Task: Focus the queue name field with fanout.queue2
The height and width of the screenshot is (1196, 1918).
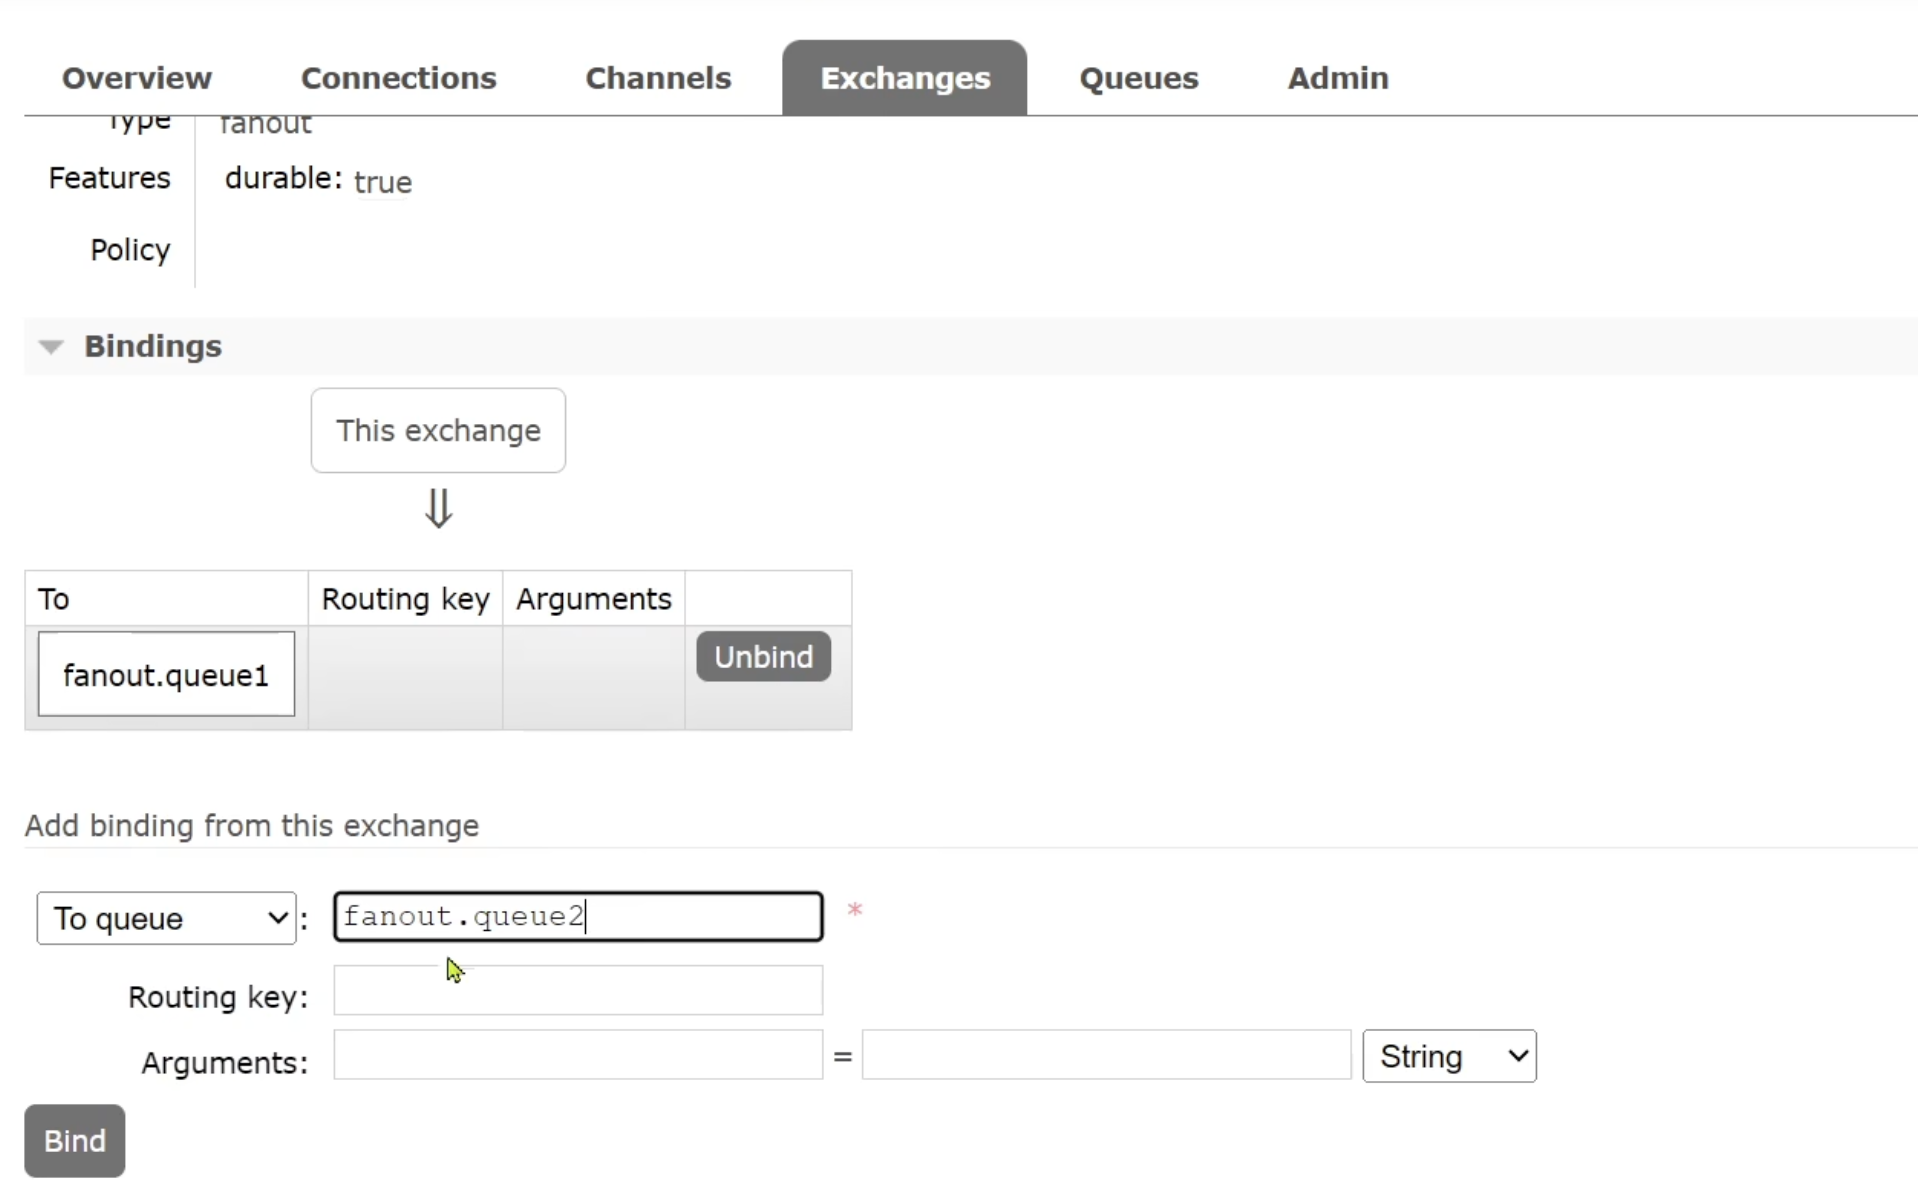Action: point(577,917)
